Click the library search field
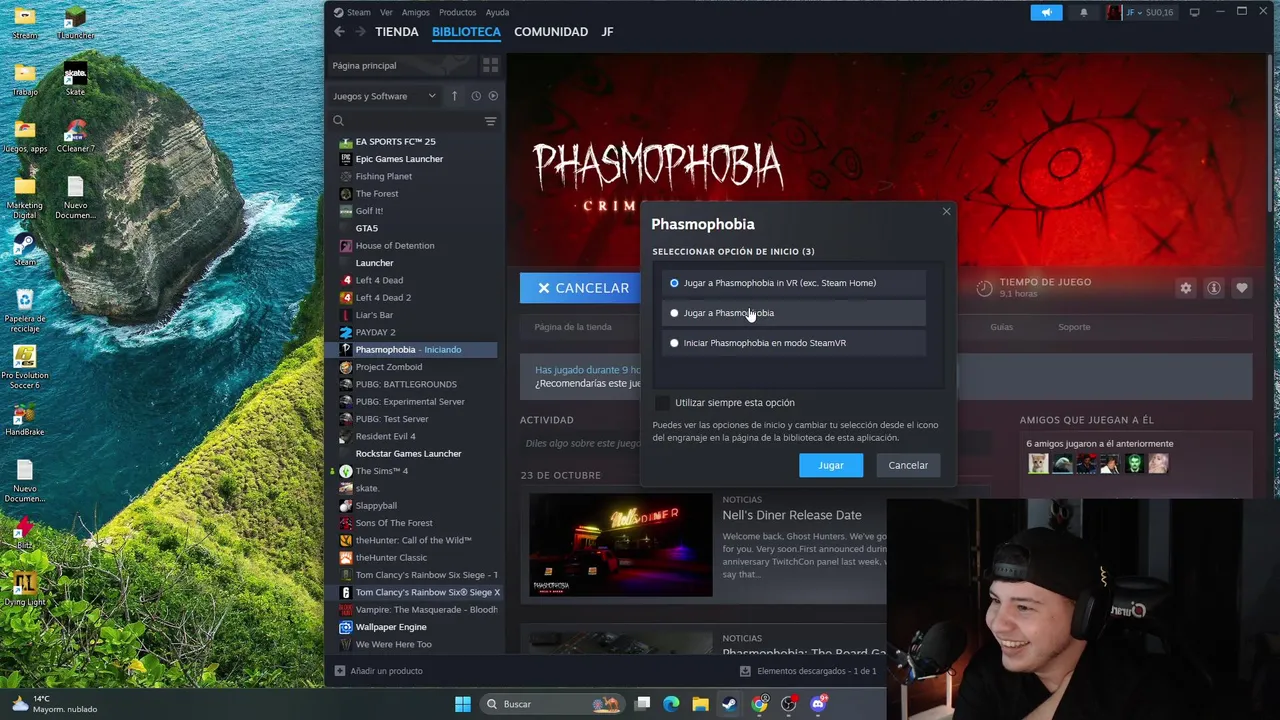 (407, 121)
